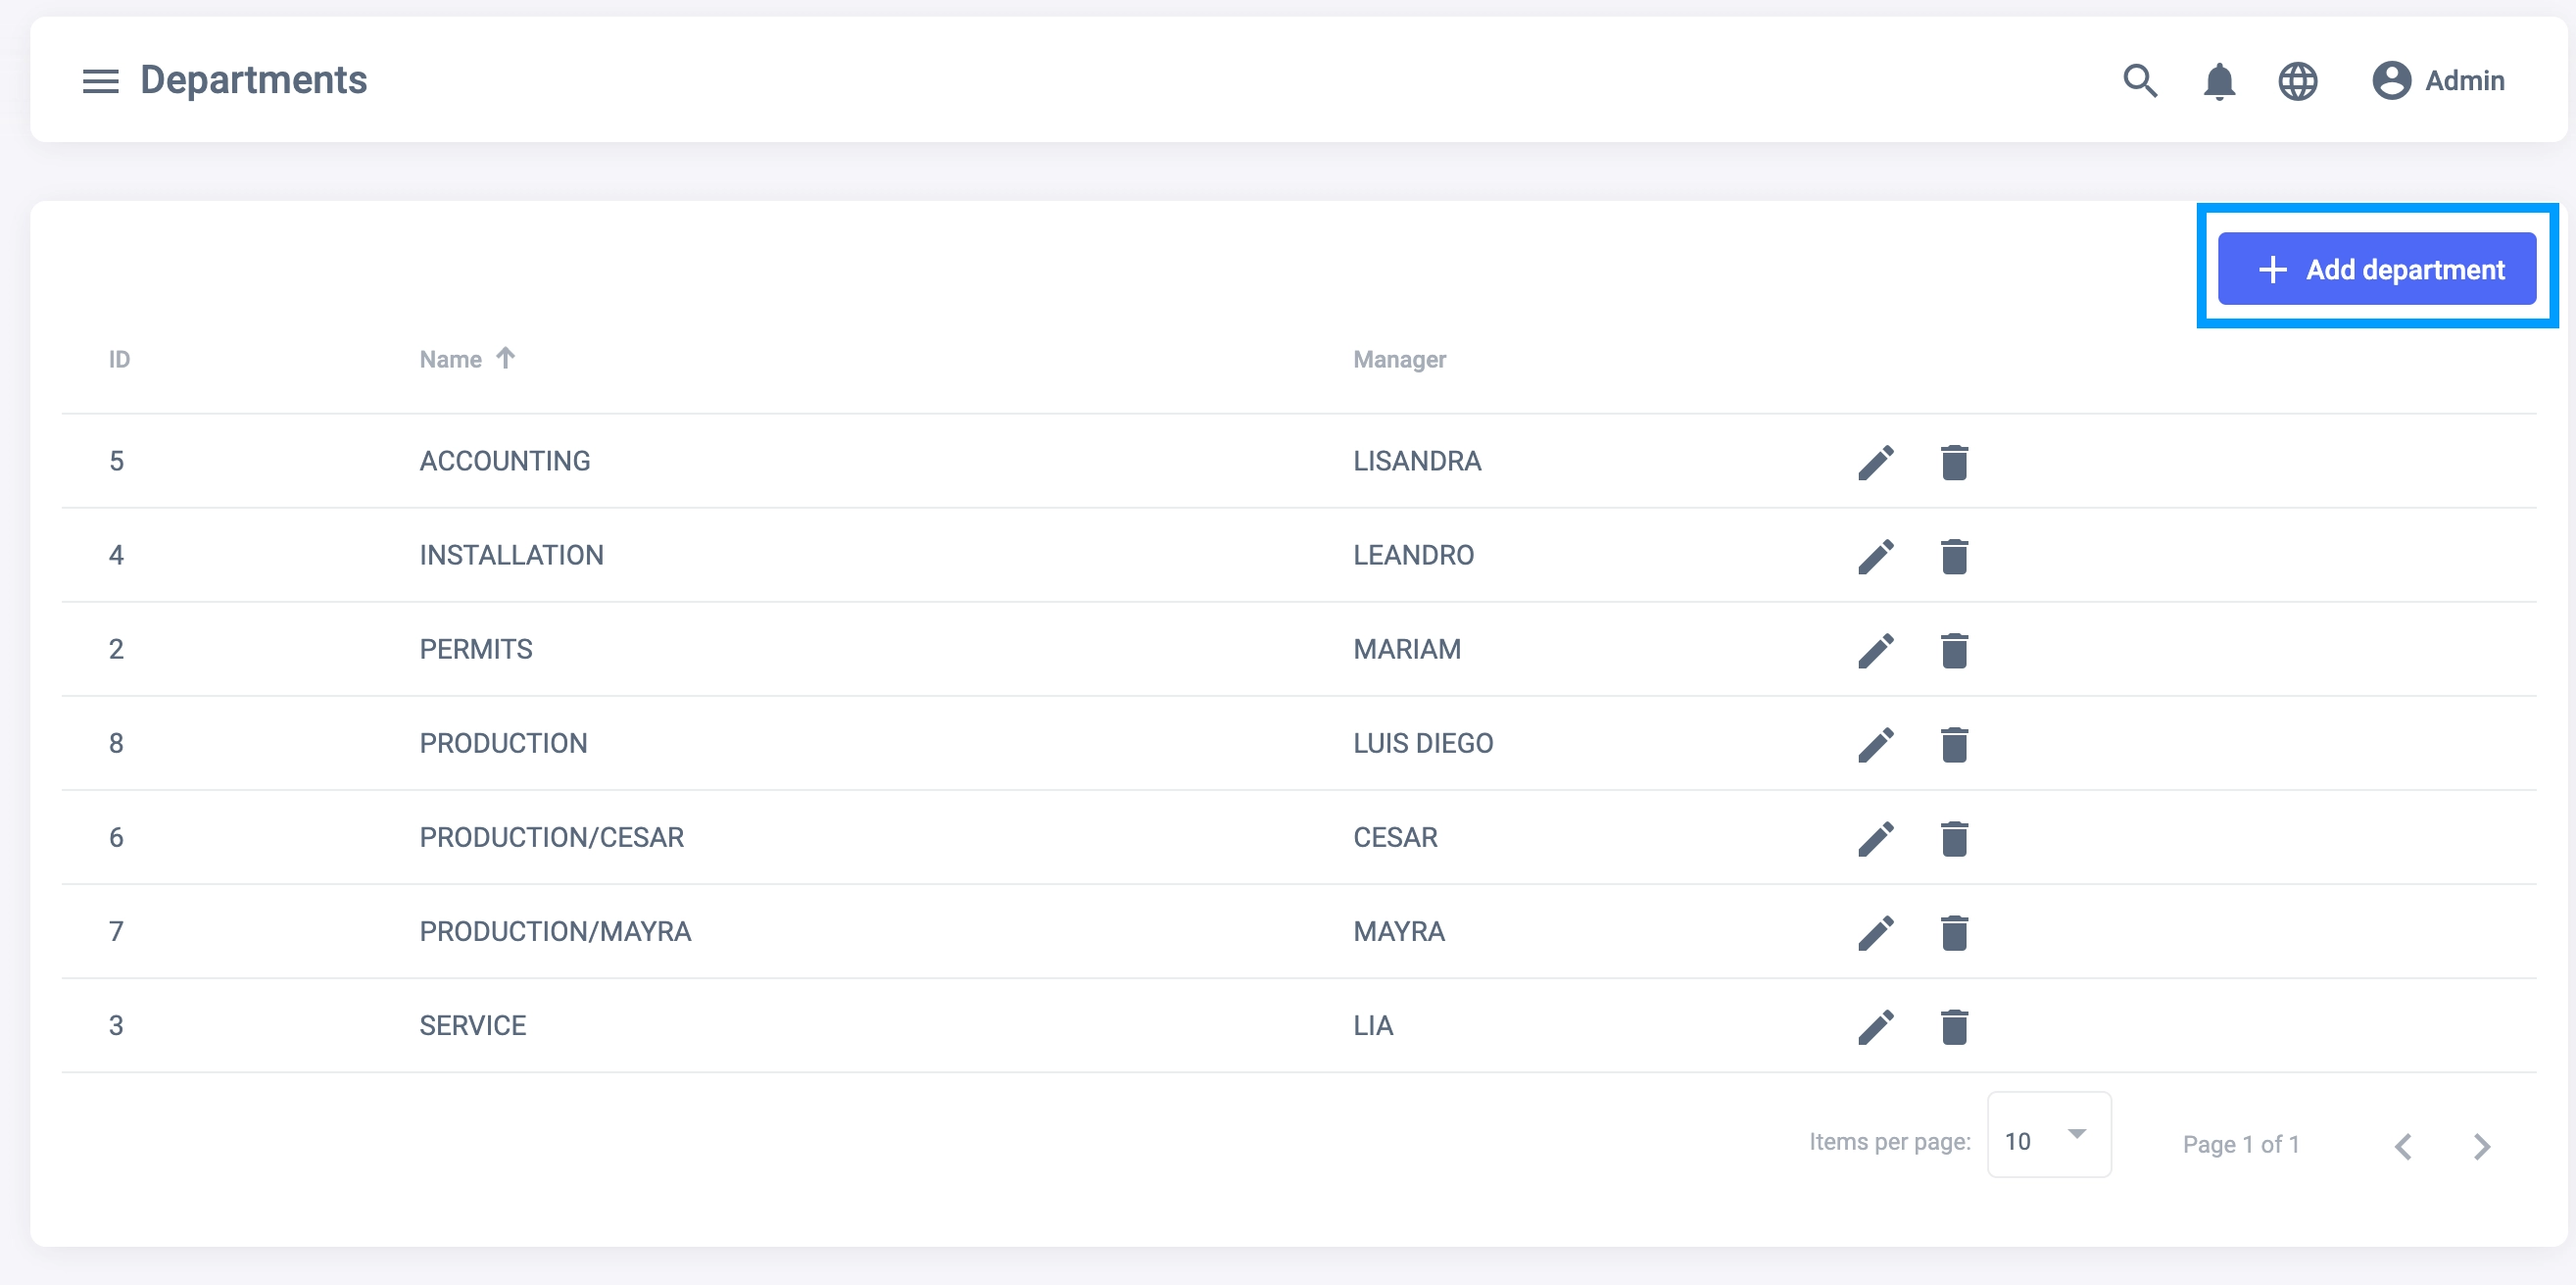The height and width of the screenshot is (1285, 2576).
Task: Open the hamburger navigation menu
Action: coord(100,81)
